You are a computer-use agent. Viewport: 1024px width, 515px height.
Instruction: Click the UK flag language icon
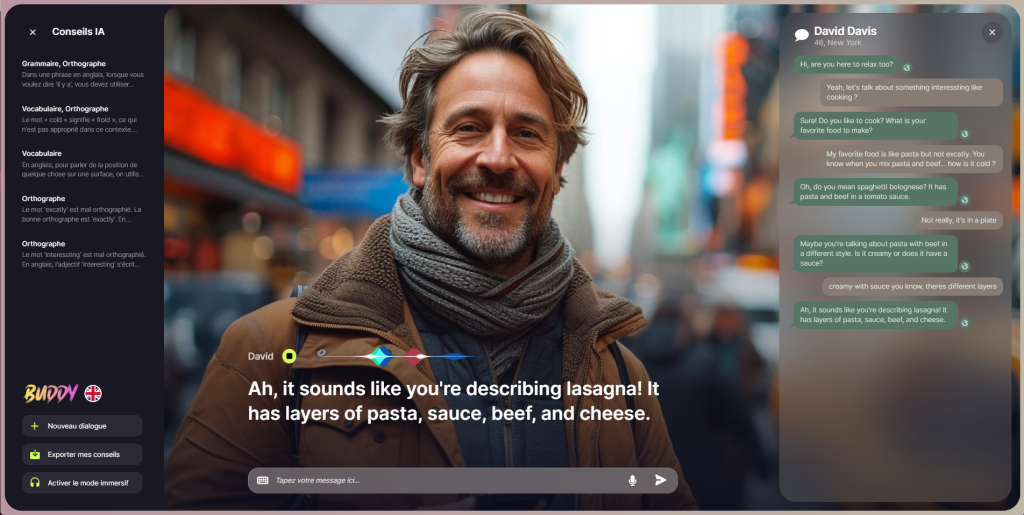(93, 393)
